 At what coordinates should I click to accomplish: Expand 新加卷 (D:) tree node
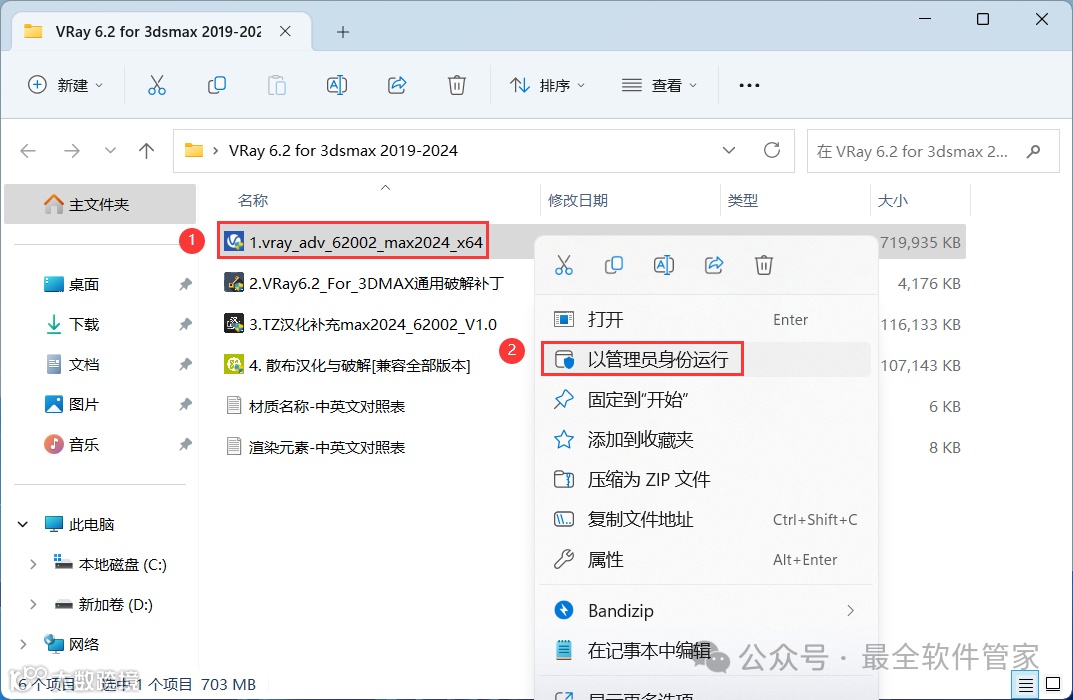tap(33, 605)
